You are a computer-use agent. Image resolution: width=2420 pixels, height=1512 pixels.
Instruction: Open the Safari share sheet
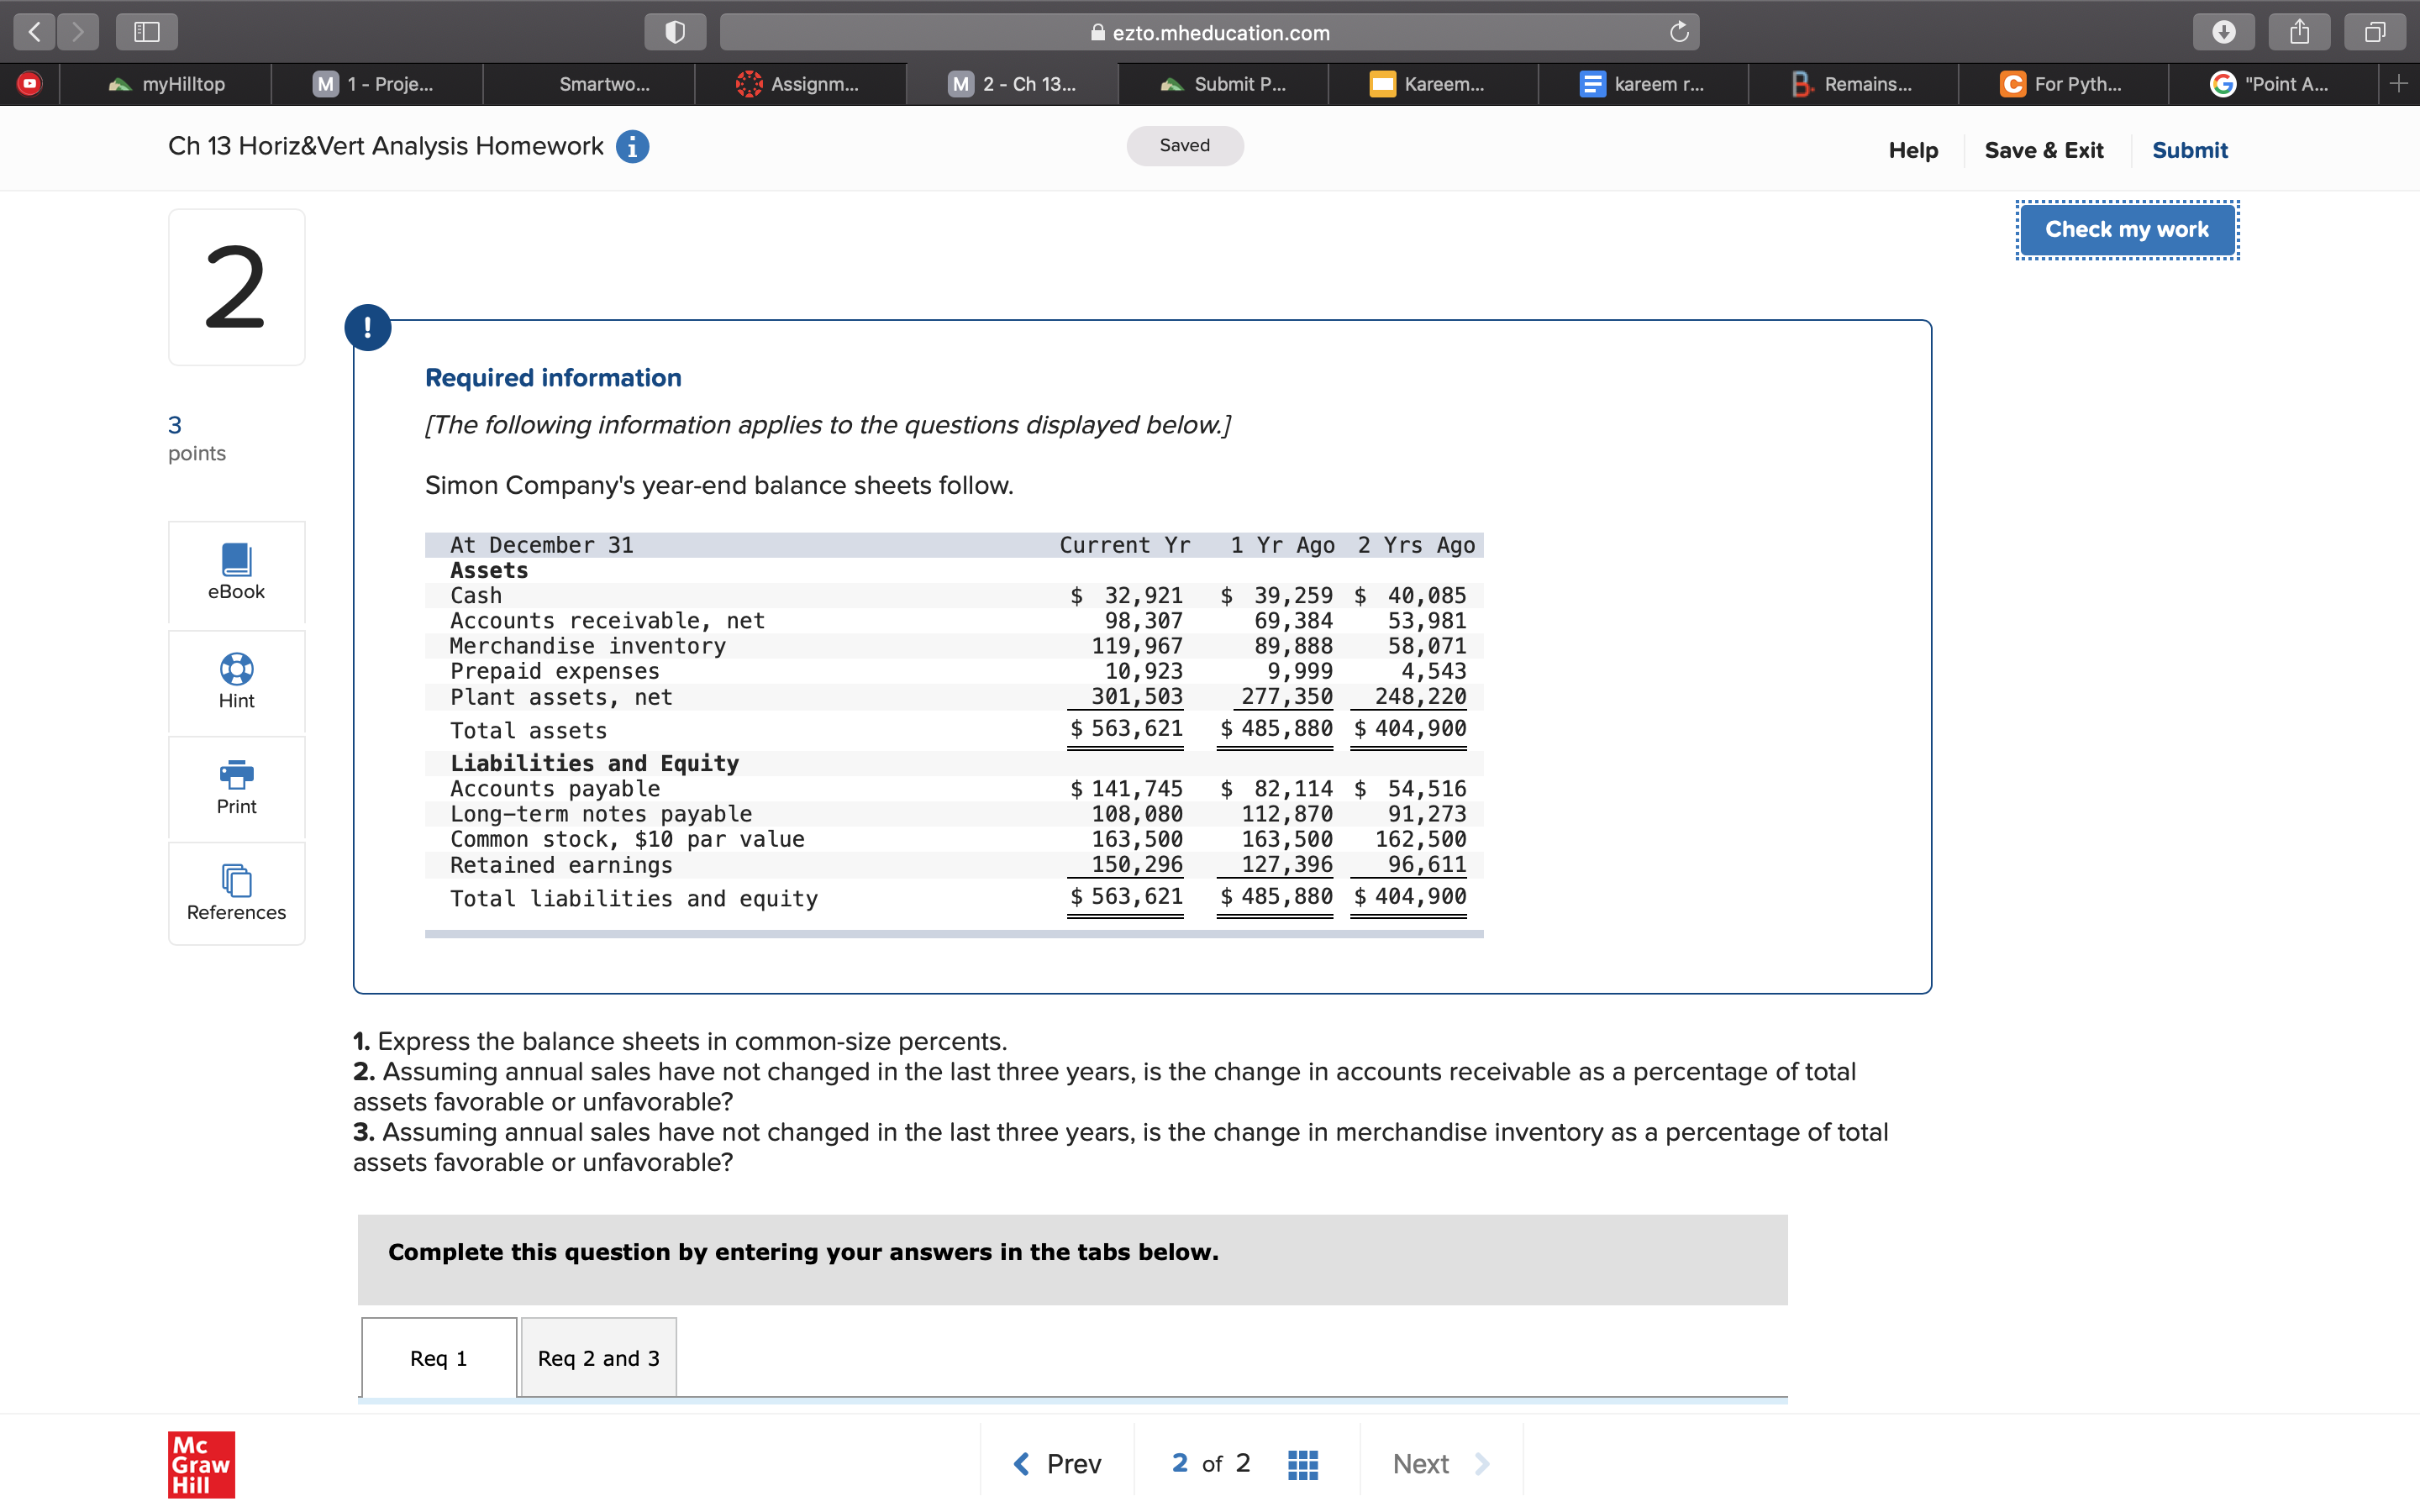coord(2299,31)
